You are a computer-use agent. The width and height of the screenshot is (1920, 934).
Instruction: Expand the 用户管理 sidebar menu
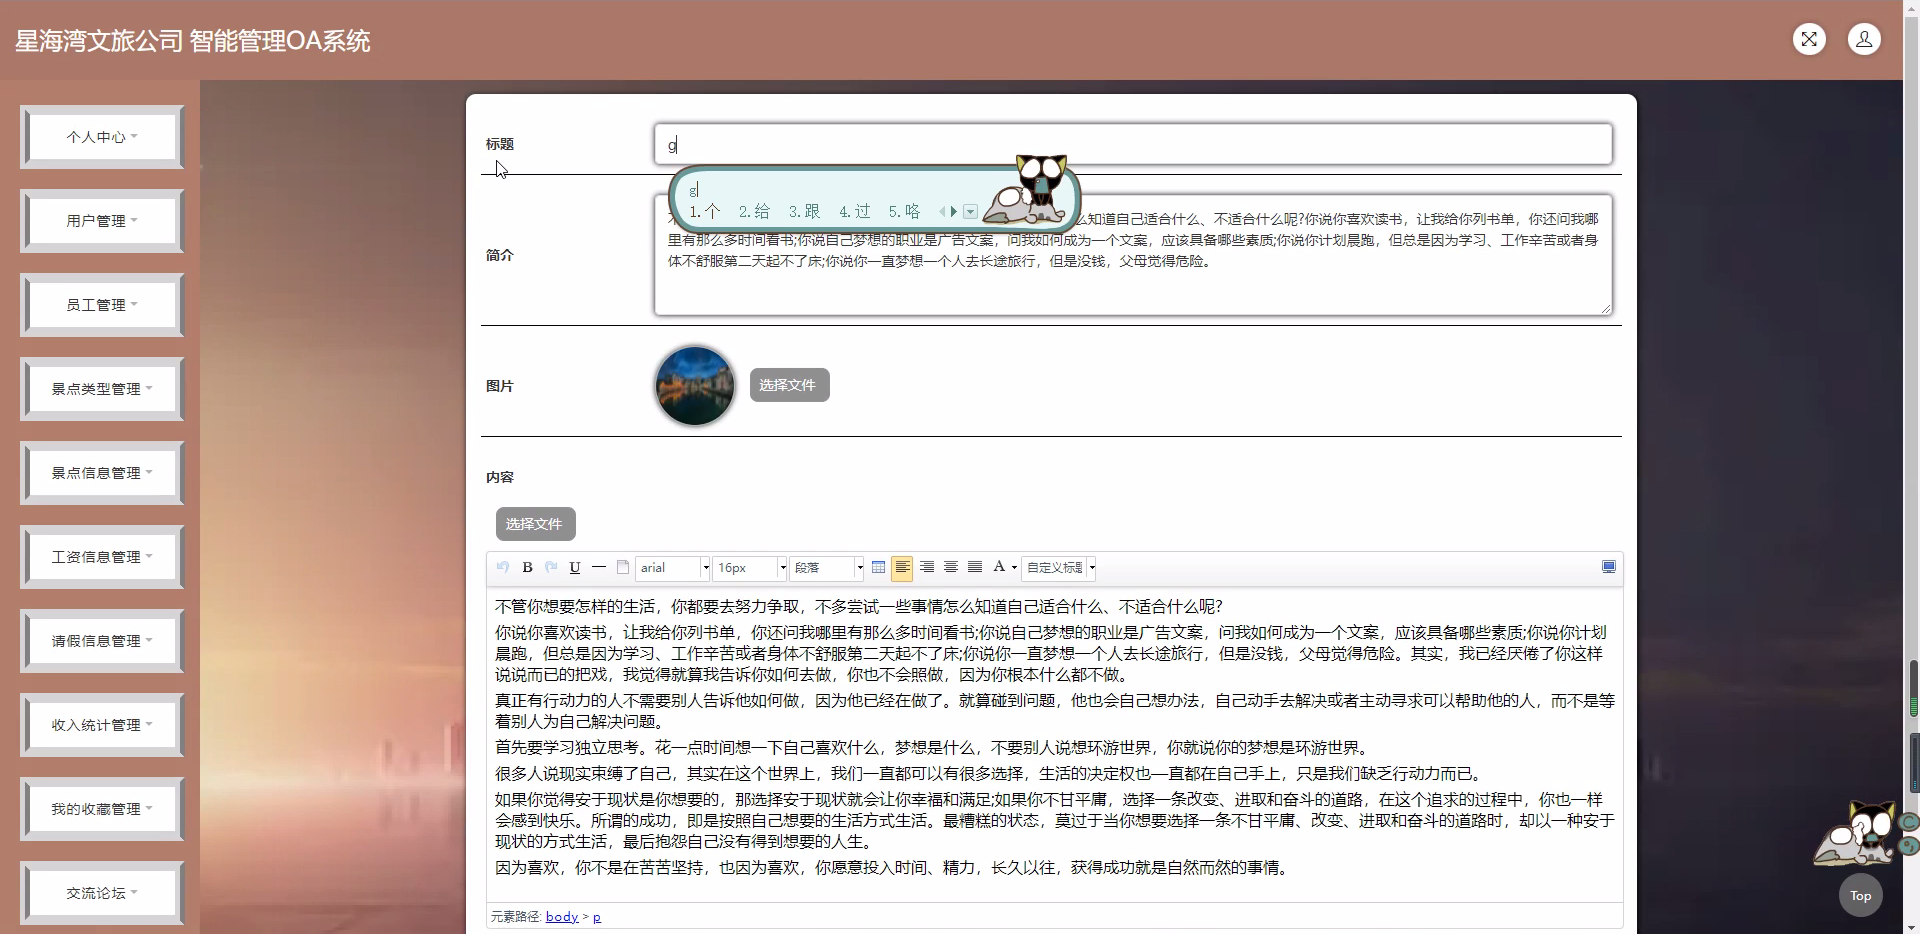point(100,220)
